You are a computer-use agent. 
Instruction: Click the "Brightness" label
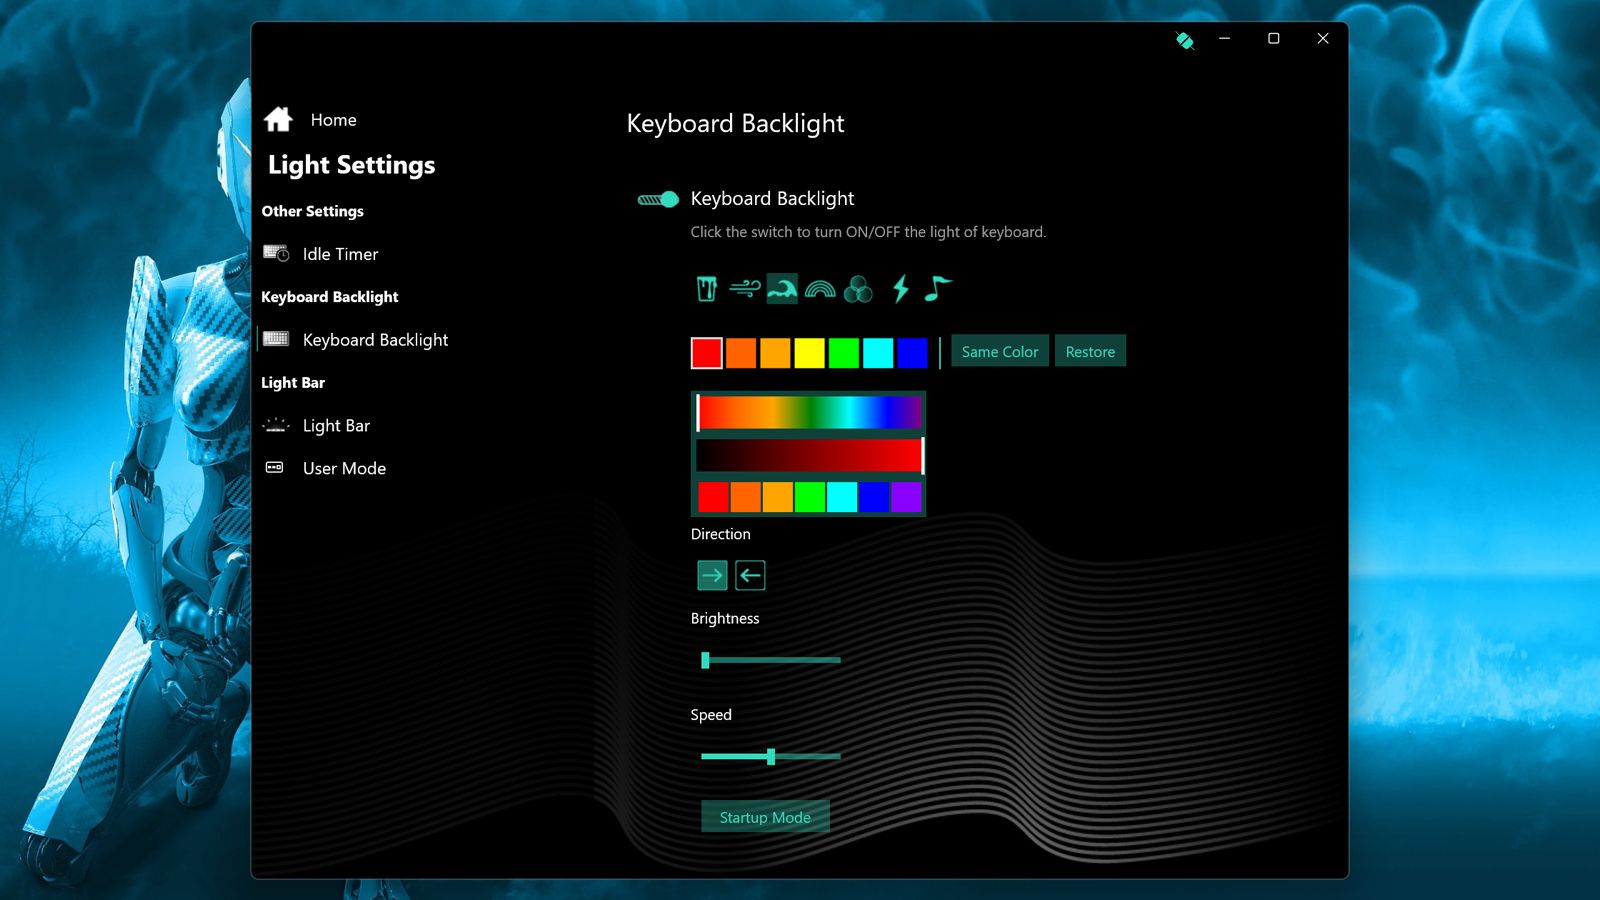[x=725, y=619]
